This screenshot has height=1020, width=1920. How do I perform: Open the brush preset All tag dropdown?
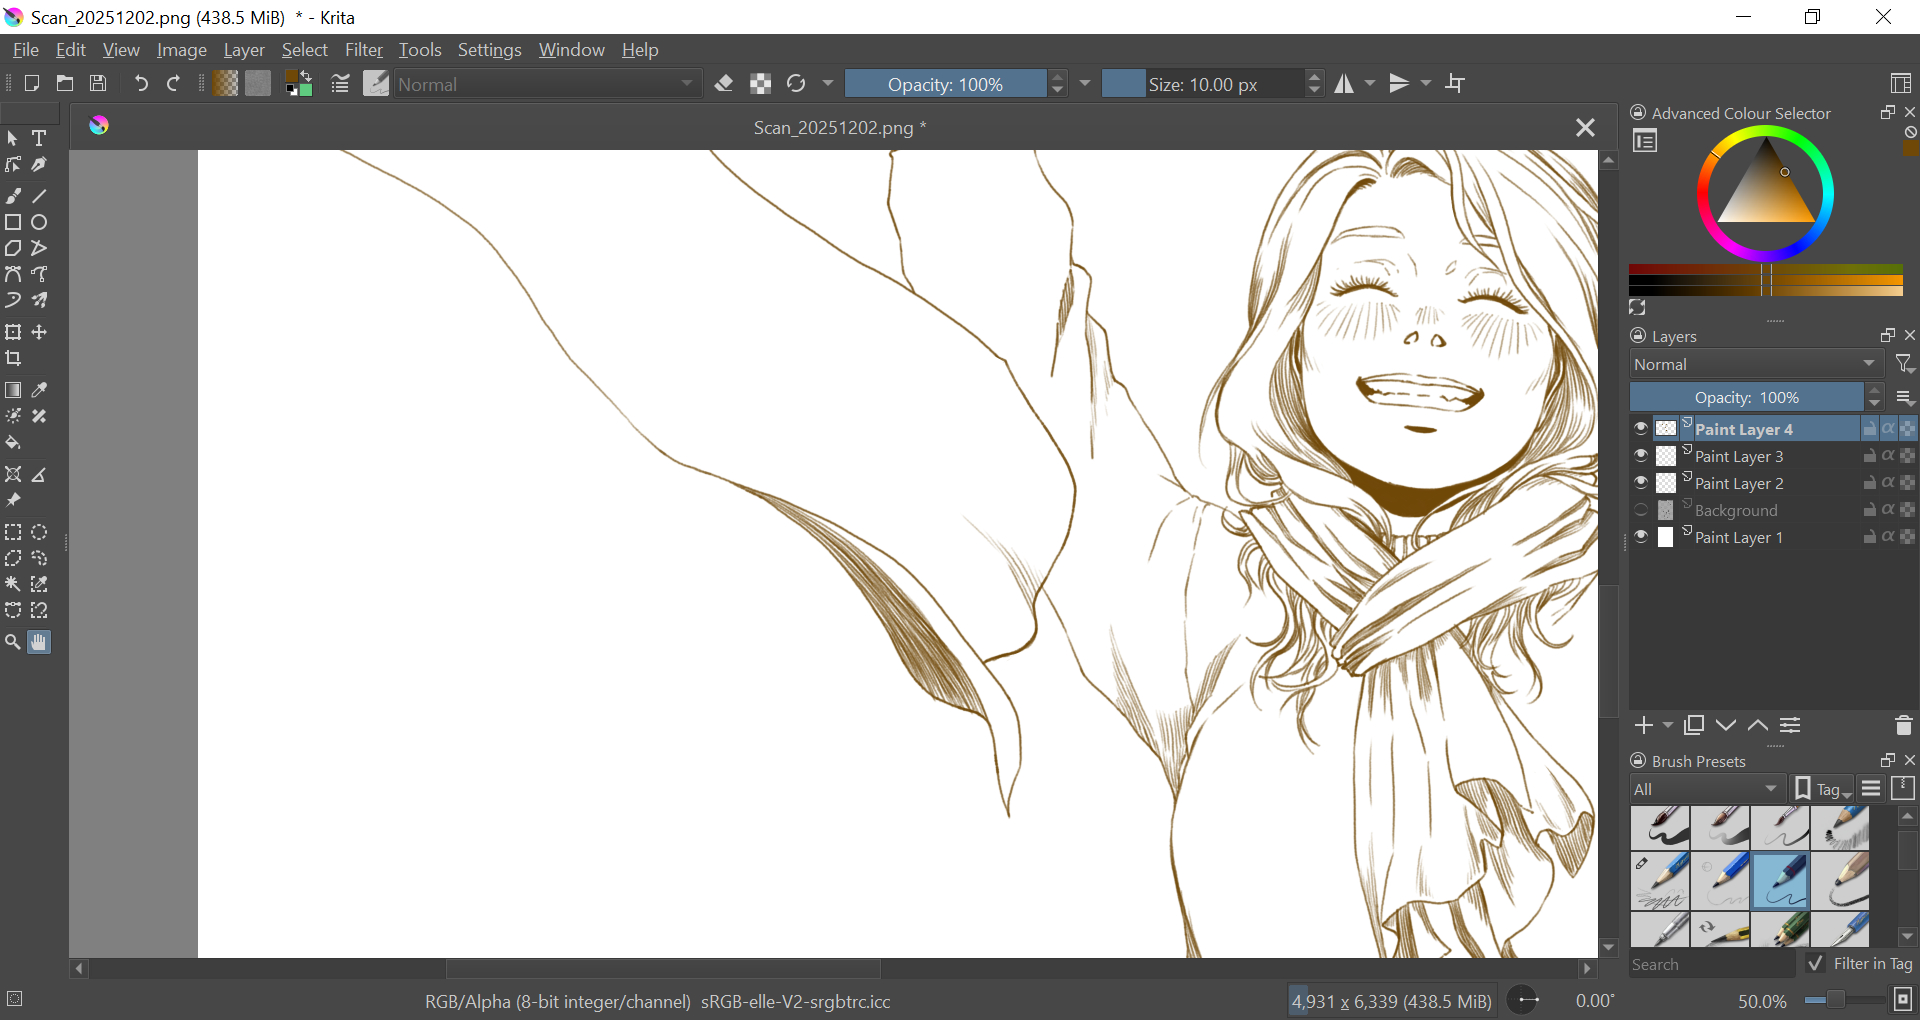[x=1705, y=789]
